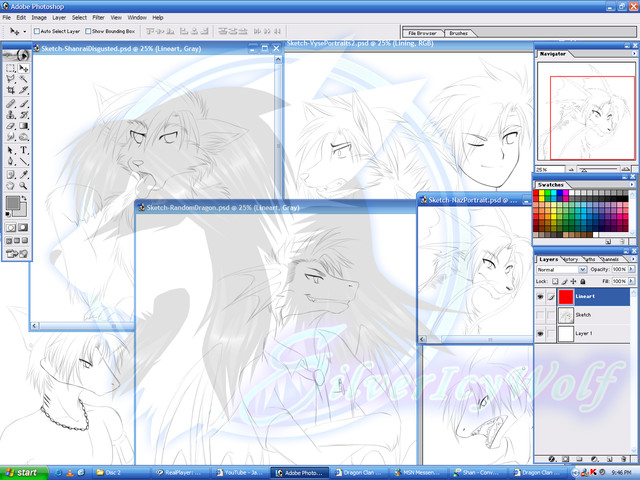Open the Swatches panel options menu arrow

click(632, 184)
